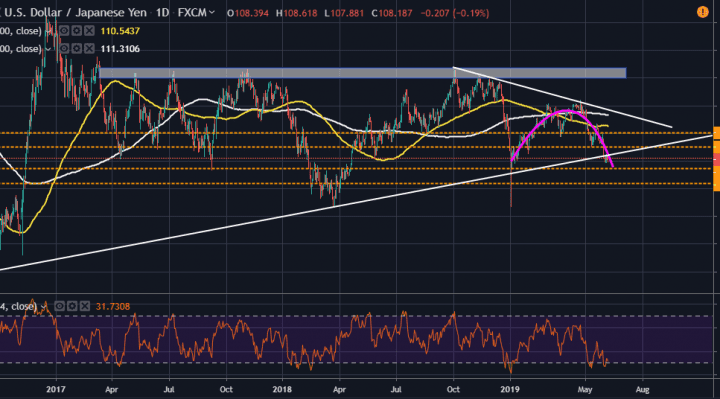Expand the oscillator pane legend chevron
The image size is (720, 399).
(x=44, y=307)
